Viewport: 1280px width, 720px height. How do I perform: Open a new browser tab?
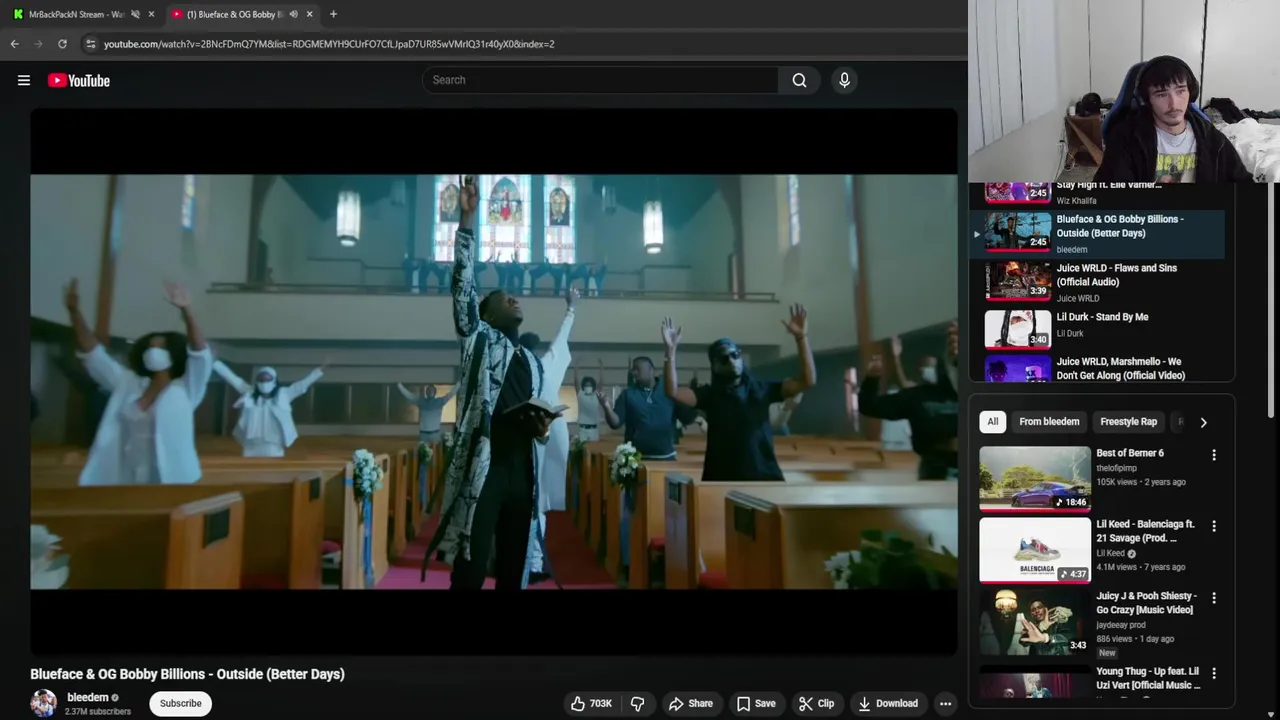[x=333, y=14]
